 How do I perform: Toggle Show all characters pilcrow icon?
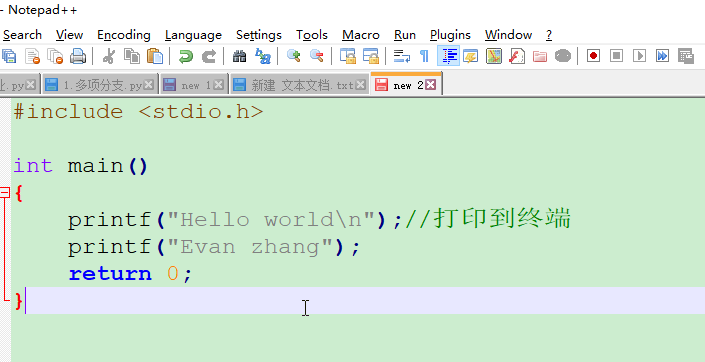424,56
